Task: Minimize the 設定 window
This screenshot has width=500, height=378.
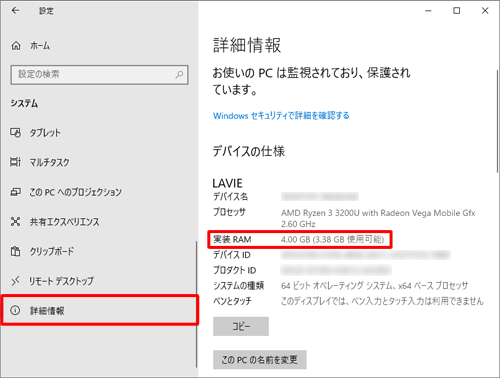Action: [x=428, y=11]
